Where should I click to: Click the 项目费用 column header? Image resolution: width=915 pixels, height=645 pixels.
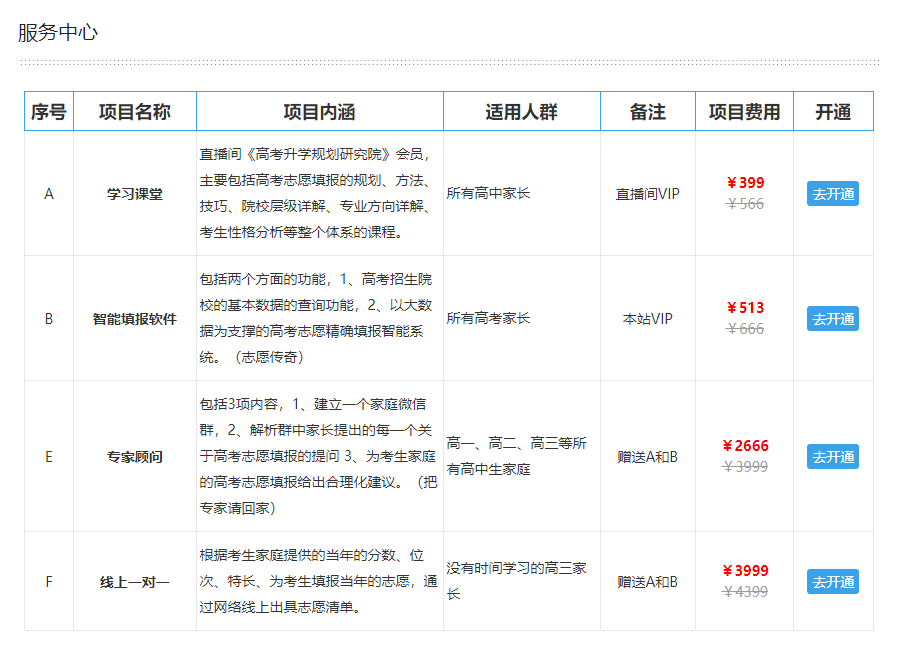tap(744, 112)
